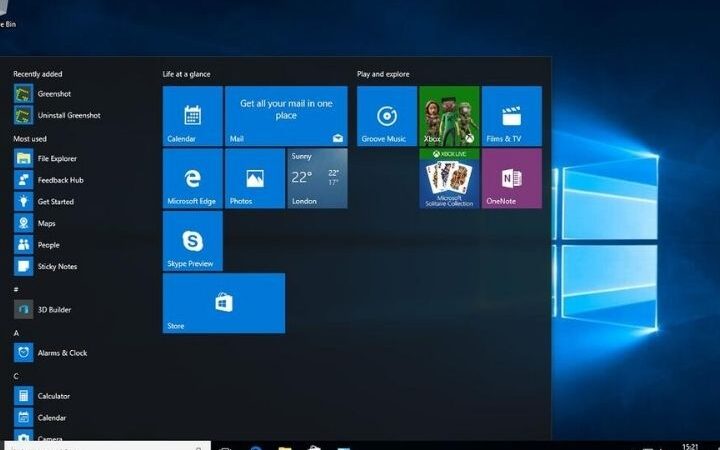The image size is (720, 450).
Task: Click the # letter header in app list
Action: tap(16, 289)
